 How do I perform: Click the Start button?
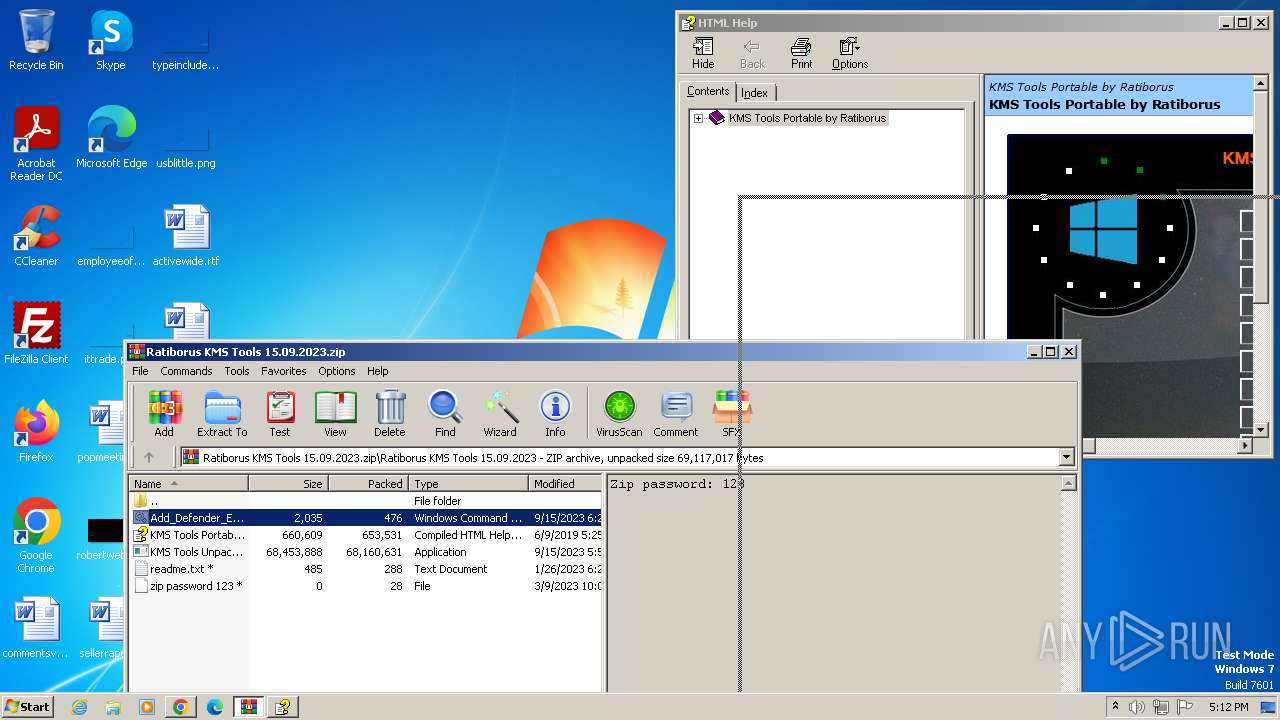coord(28,707)
